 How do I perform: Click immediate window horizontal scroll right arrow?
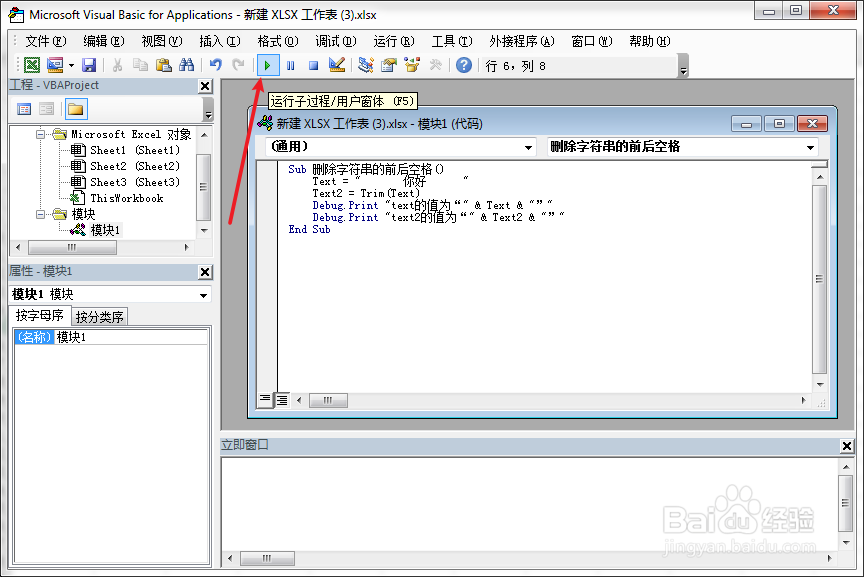pyautogui.click(x=829, y=558)
